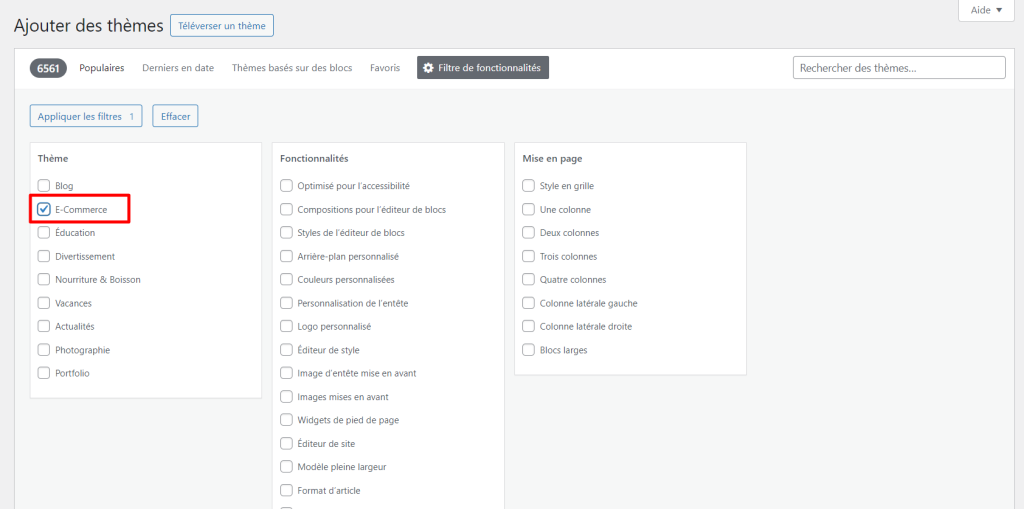Uncheck the E-Commerce checkbox
Image resolution: width=1024 pixels, height=509 pixels.
[x=44, y=210]
